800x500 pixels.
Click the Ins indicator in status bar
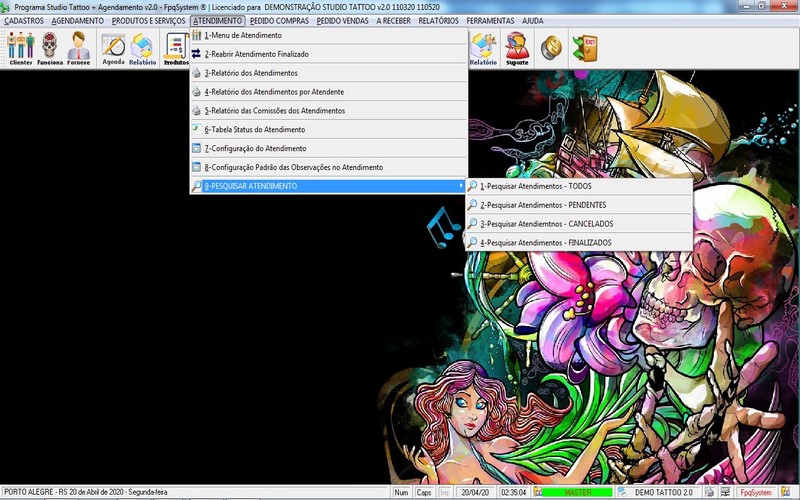coord(444,492)
